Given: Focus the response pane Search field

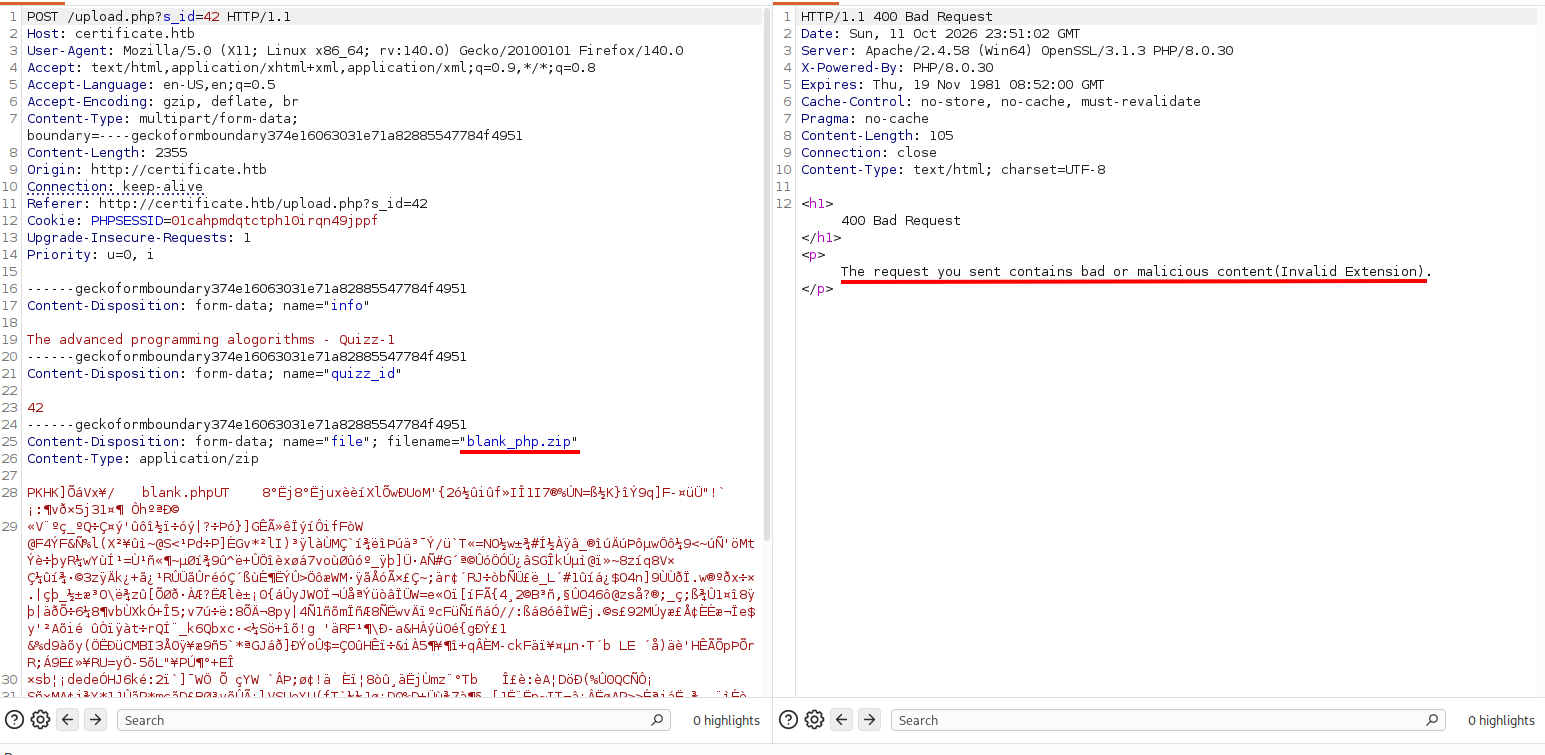Looking at the screenshot, I should pyautogui.click(x=1168, y=720).
